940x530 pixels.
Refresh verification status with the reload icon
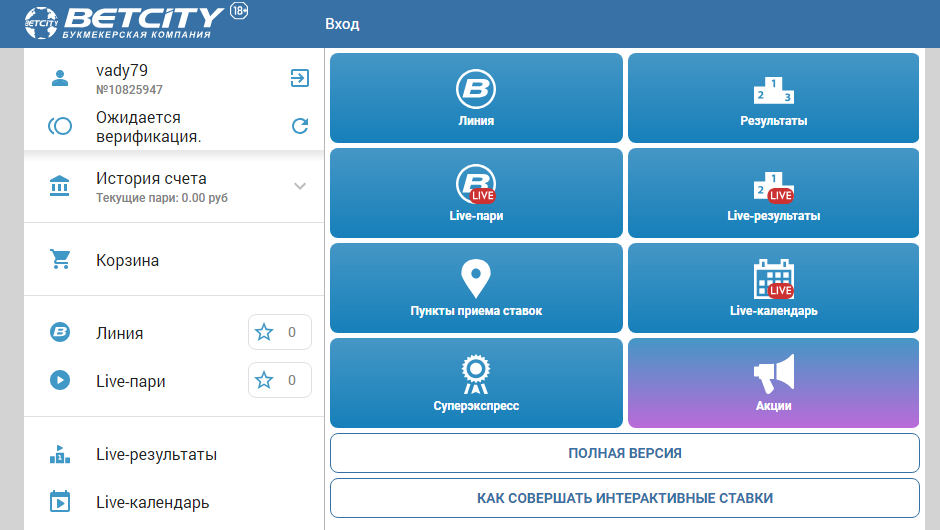300,126
